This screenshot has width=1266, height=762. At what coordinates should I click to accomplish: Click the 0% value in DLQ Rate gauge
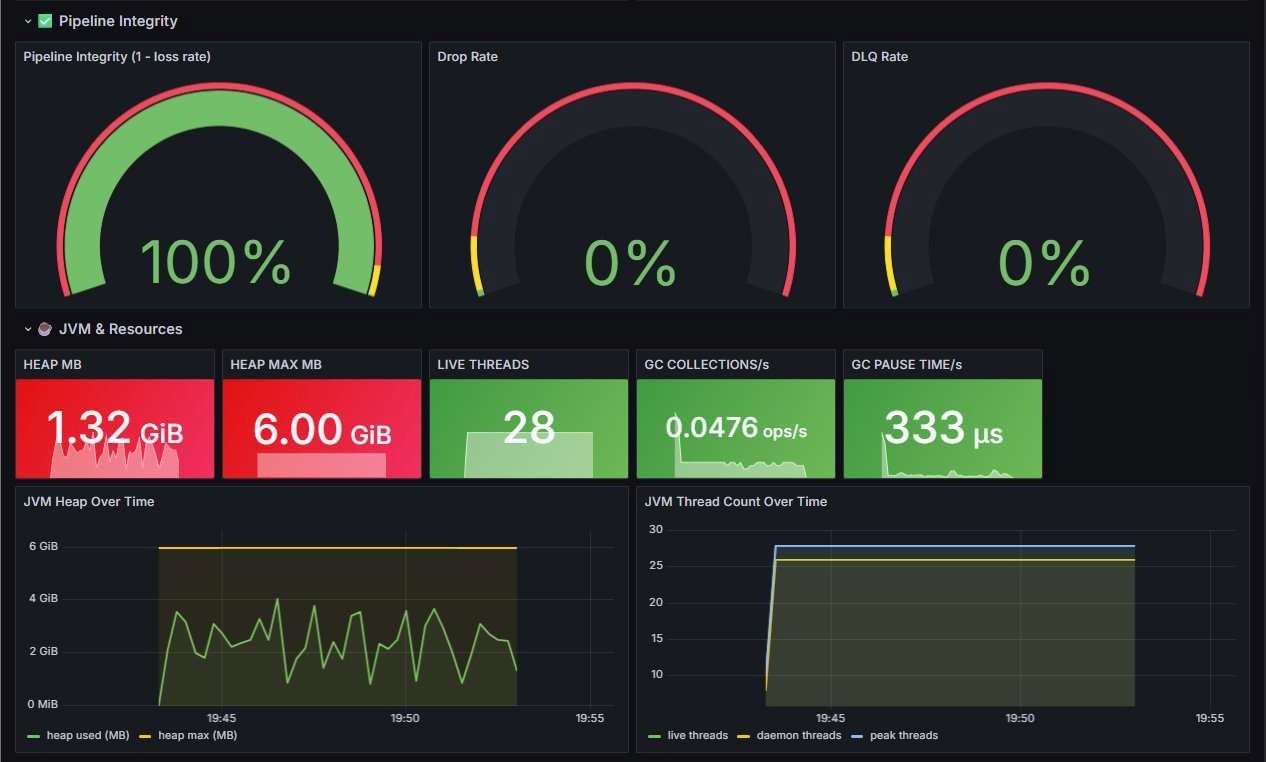pos(1044,263)
